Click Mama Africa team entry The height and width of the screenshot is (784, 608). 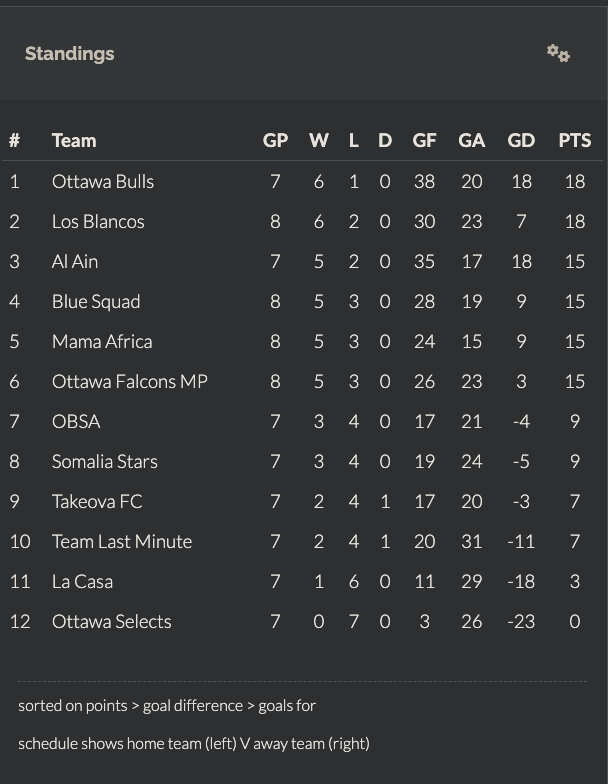(x=102, y=341)
